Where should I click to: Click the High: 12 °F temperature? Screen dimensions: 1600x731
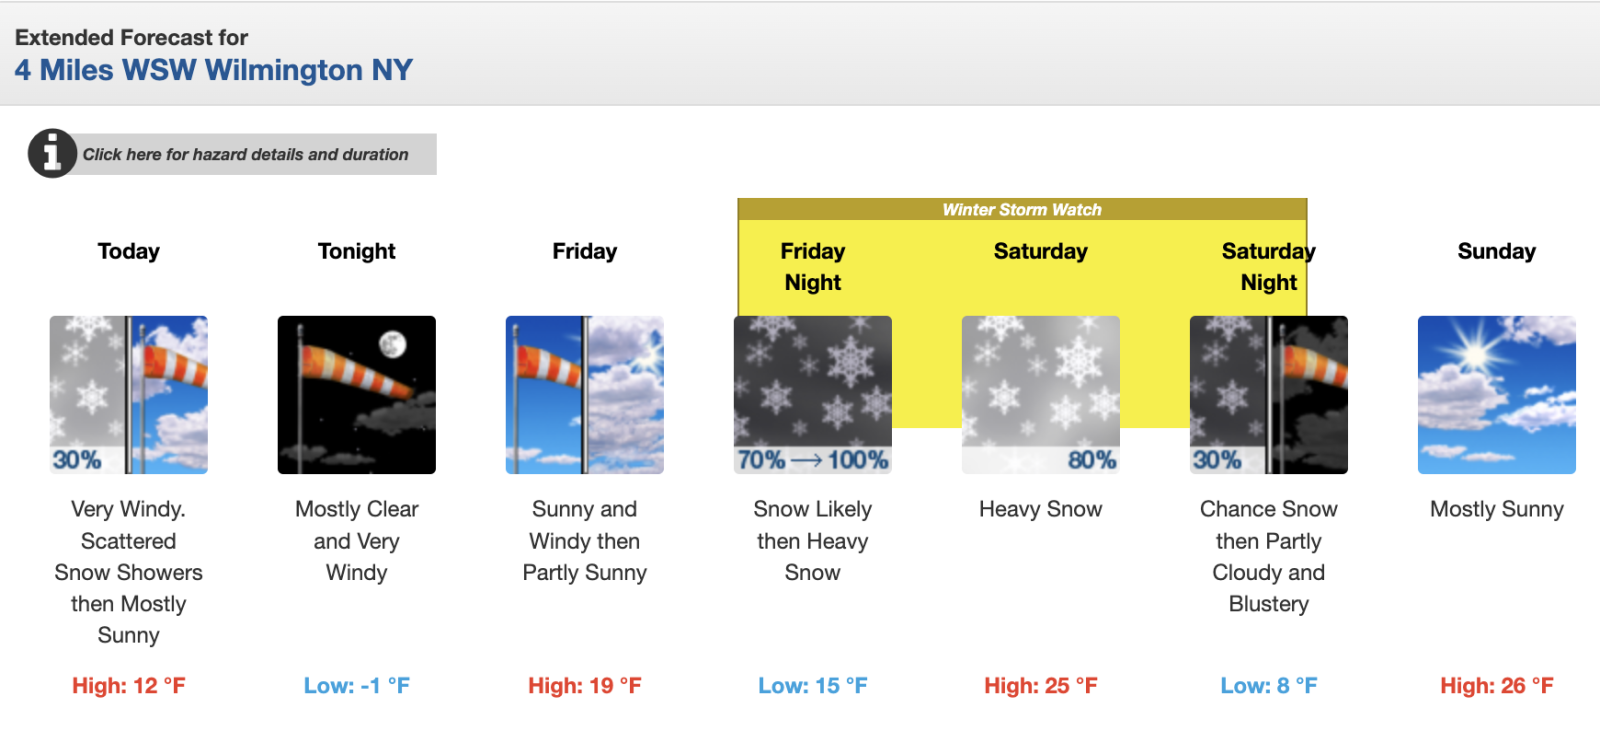[x=128, y=686]
